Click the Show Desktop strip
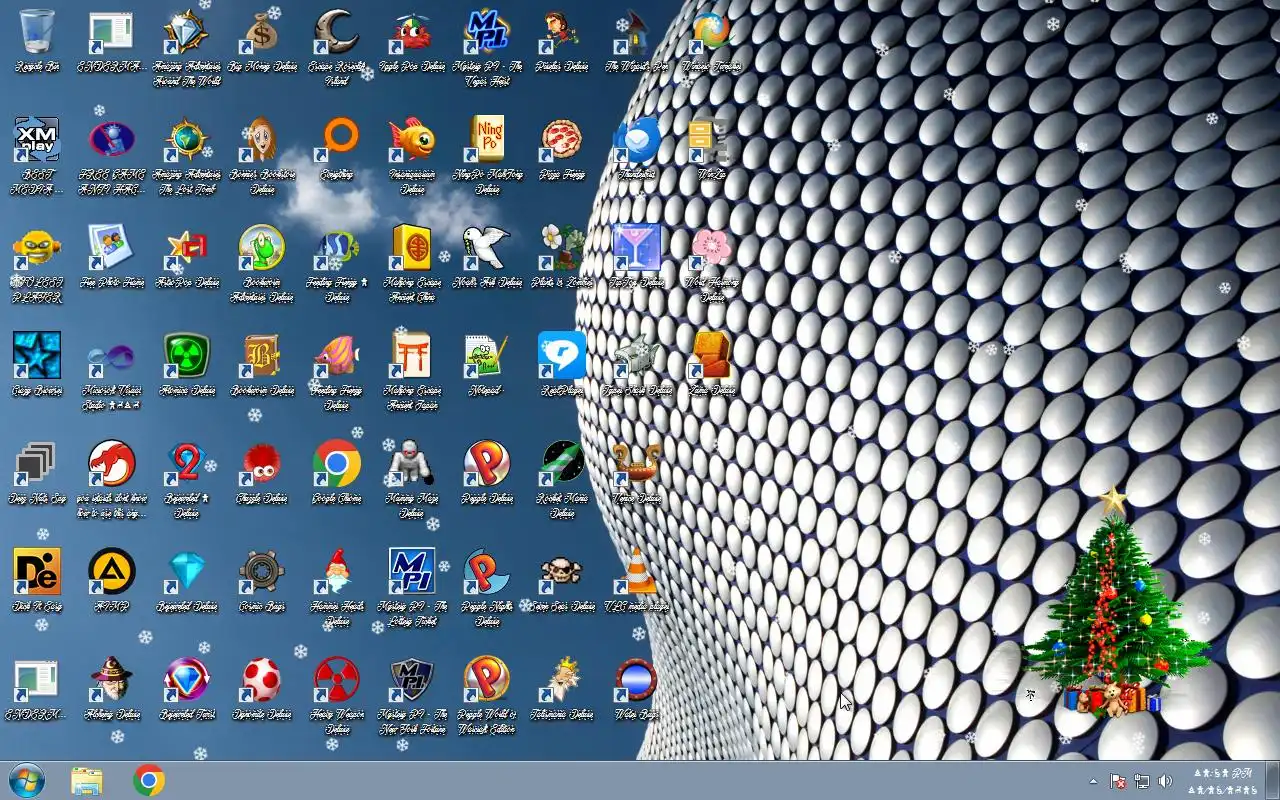The width and height of the screenshot is (1280, 800). [x=1272, y=780]
